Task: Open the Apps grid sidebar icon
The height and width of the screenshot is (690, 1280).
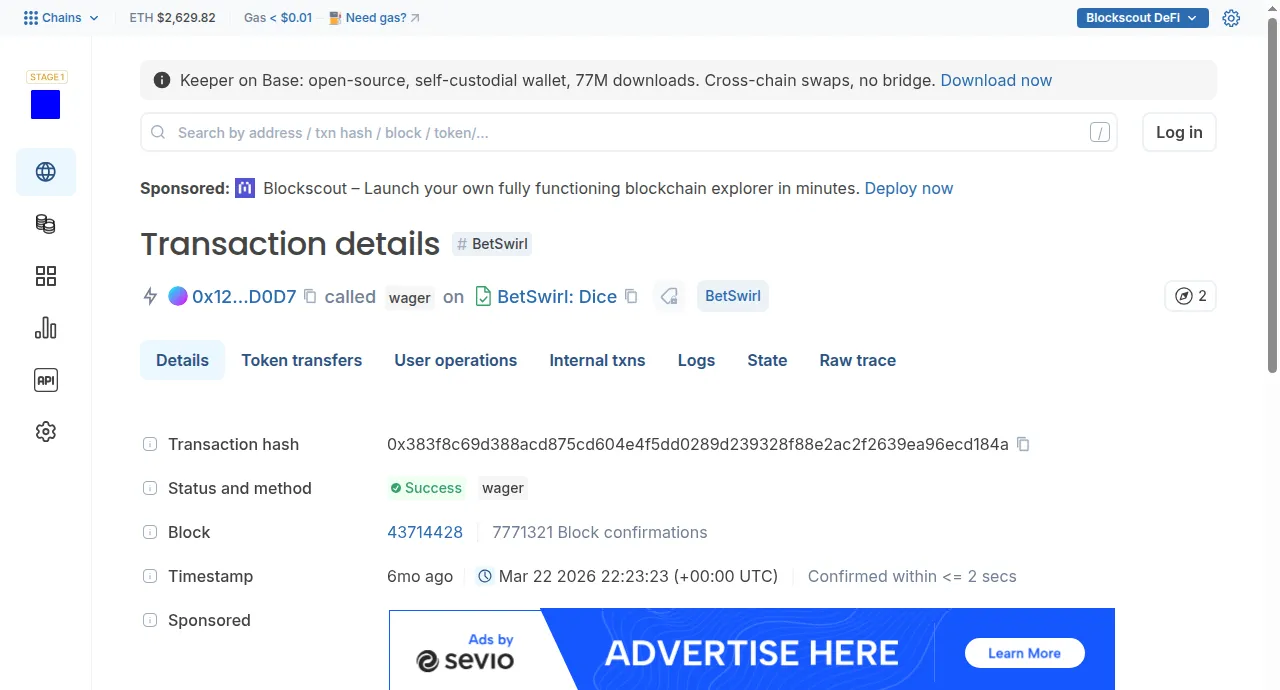Action: (46, 276)
